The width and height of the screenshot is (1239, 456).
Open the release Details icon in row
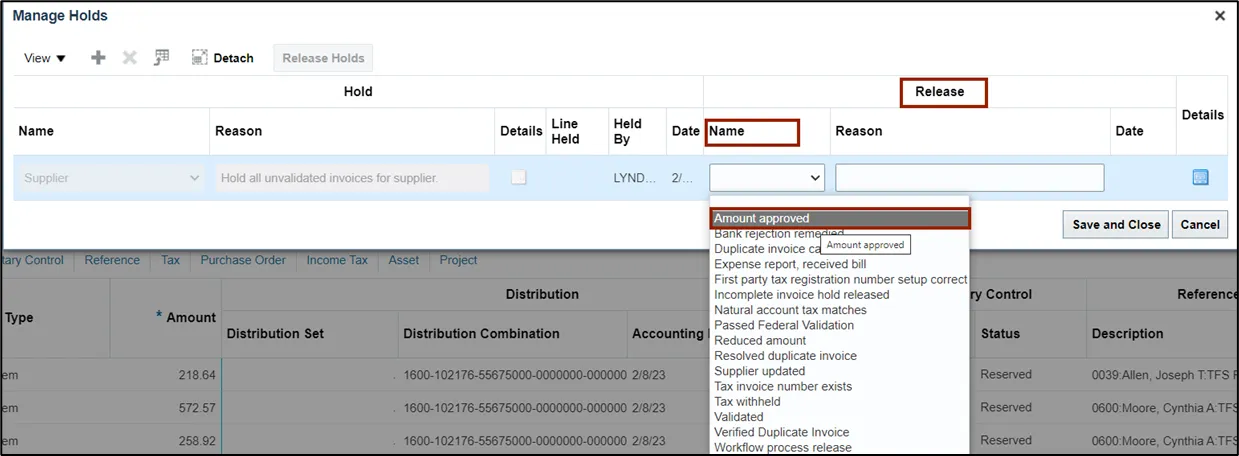pyautogui.click(x=1200, y=178)
